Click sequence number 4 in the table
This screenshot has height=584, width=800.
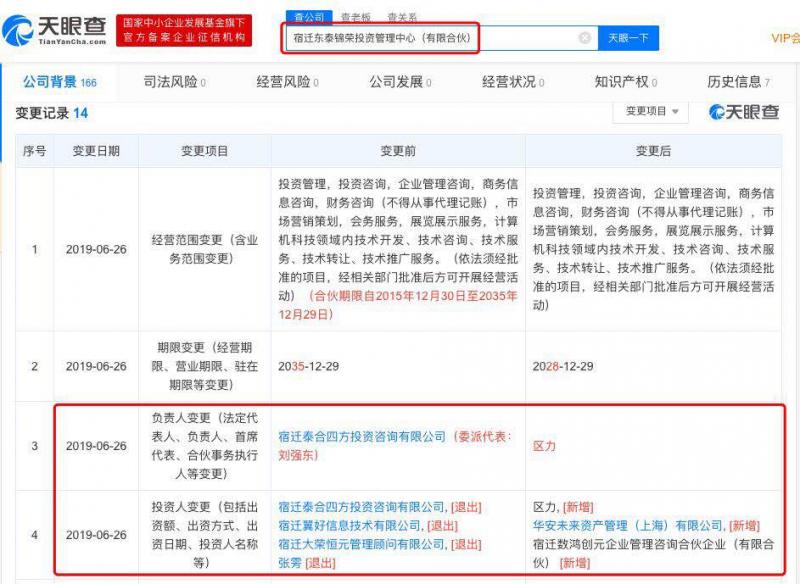(x=35, y=535)
